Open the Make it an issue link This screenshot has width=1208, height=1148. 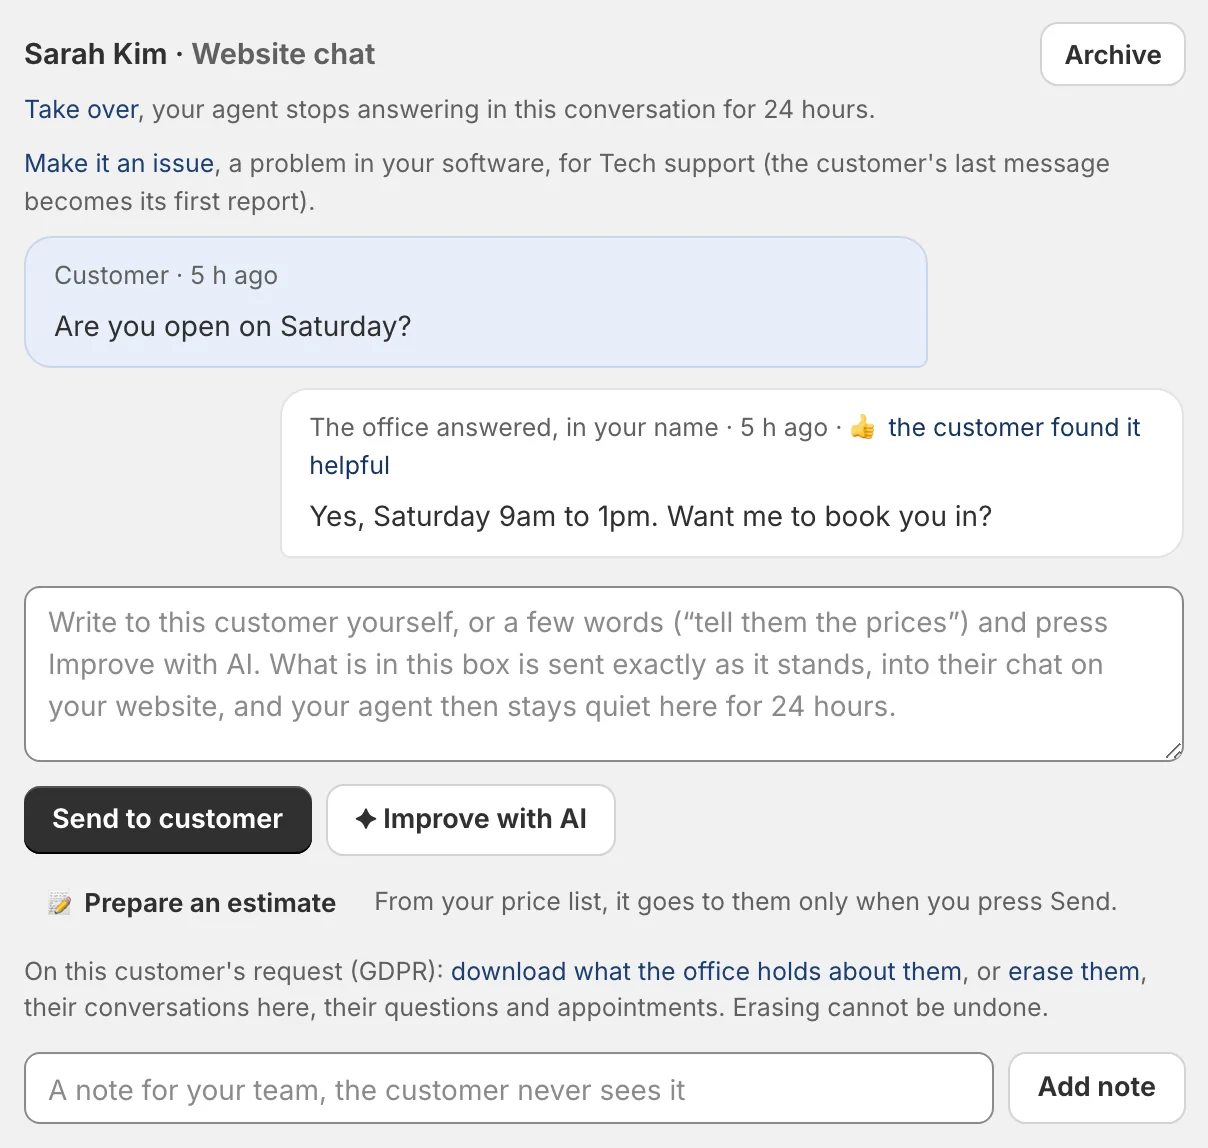[x=119, y=163]
